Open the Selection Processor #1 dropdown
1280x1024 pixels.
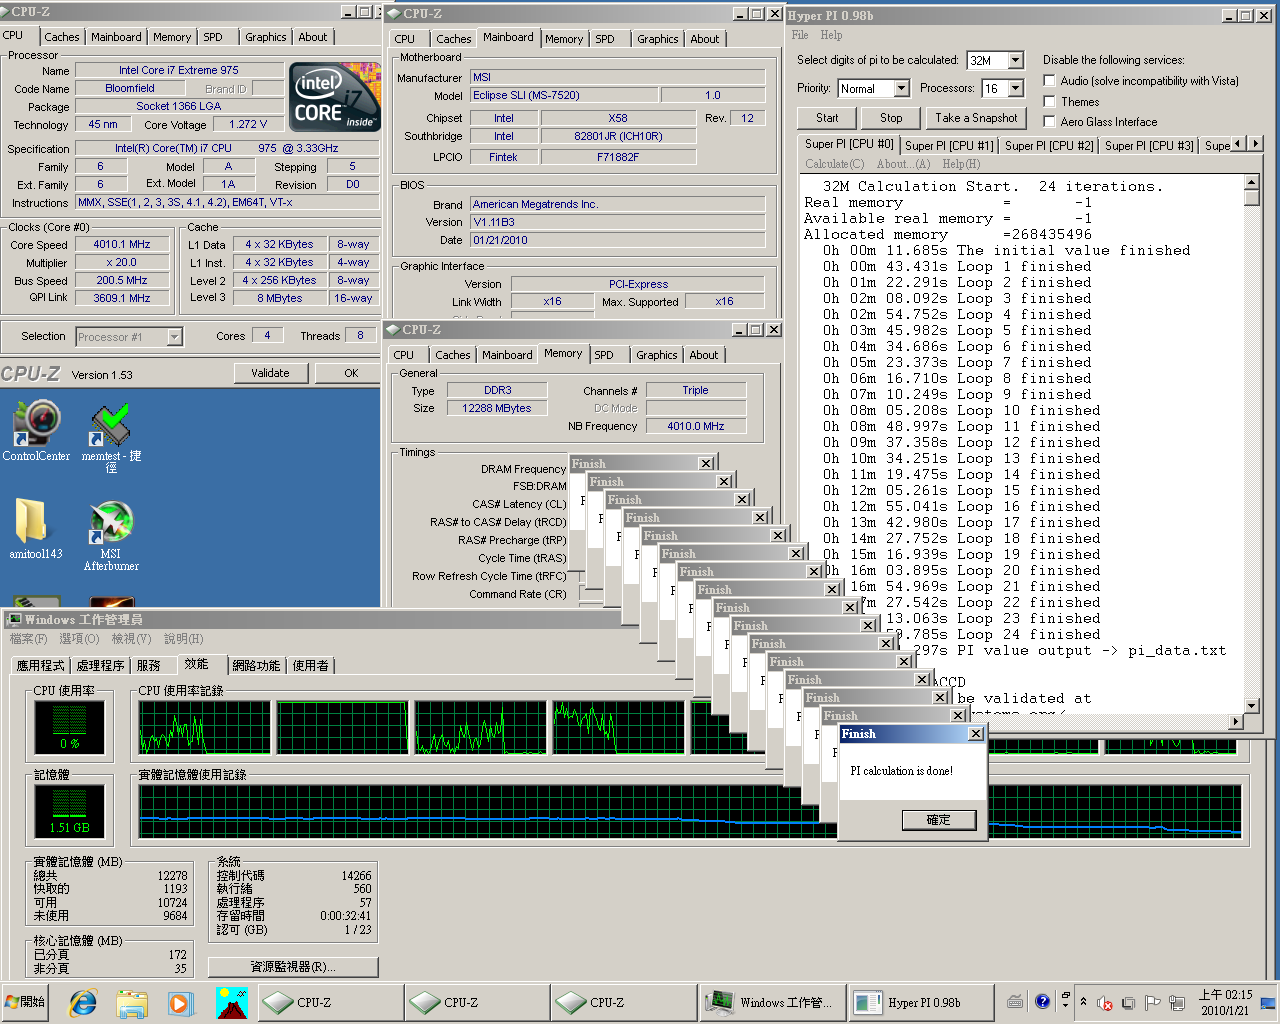pos(174,337)
